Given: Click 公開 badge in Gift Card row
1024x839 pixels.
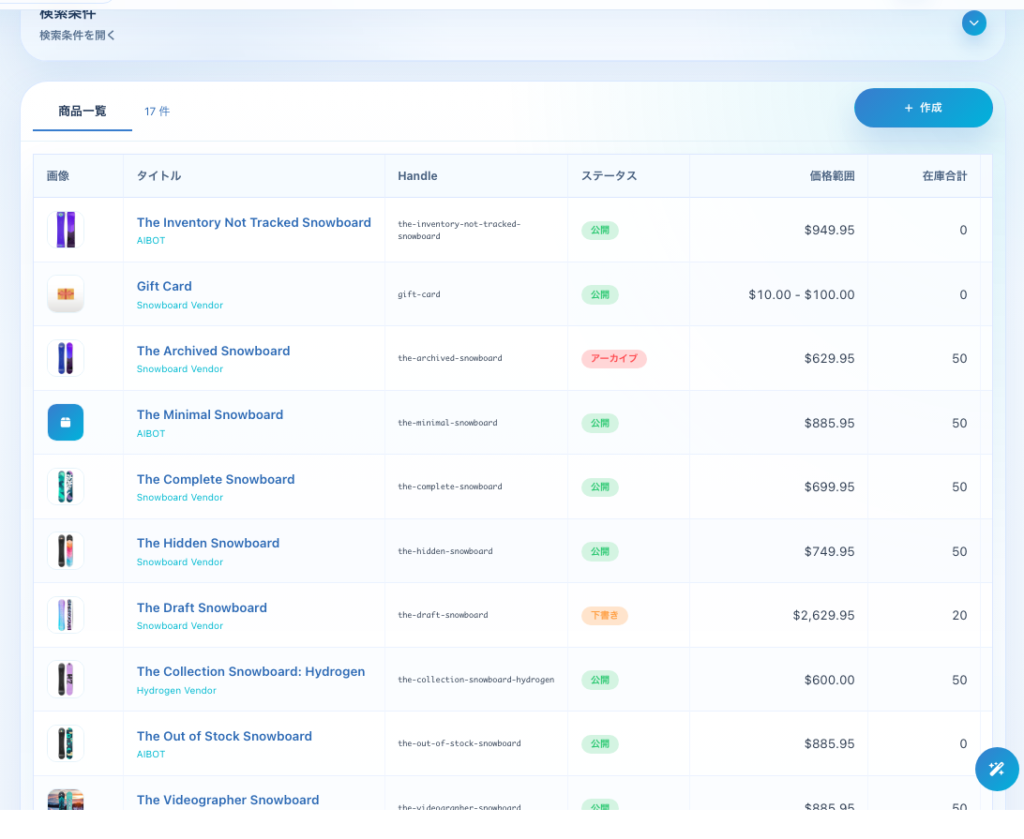Looking at the screenshot, I should coord(600,295).
